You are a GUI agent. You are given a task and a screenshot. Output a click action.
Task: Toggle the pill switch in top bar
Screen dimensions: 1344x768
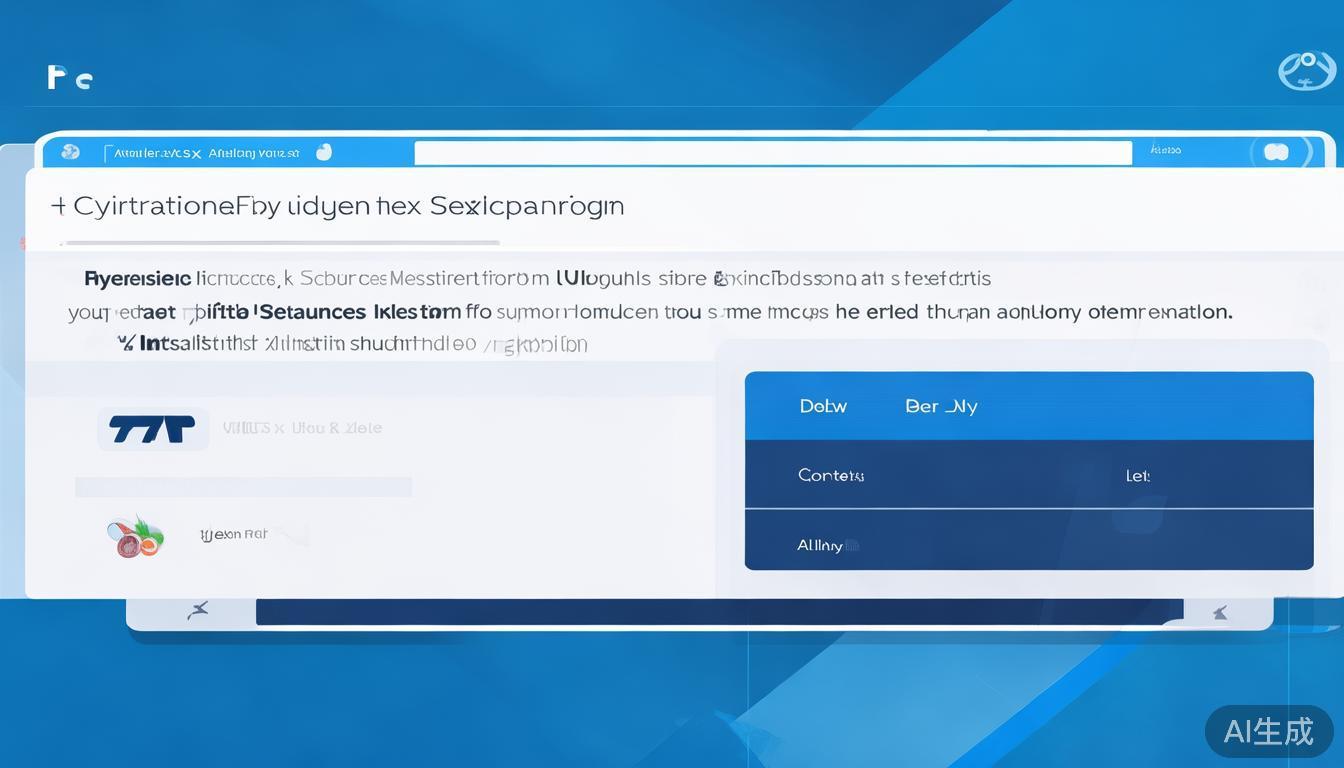[x=1276, y=152]
